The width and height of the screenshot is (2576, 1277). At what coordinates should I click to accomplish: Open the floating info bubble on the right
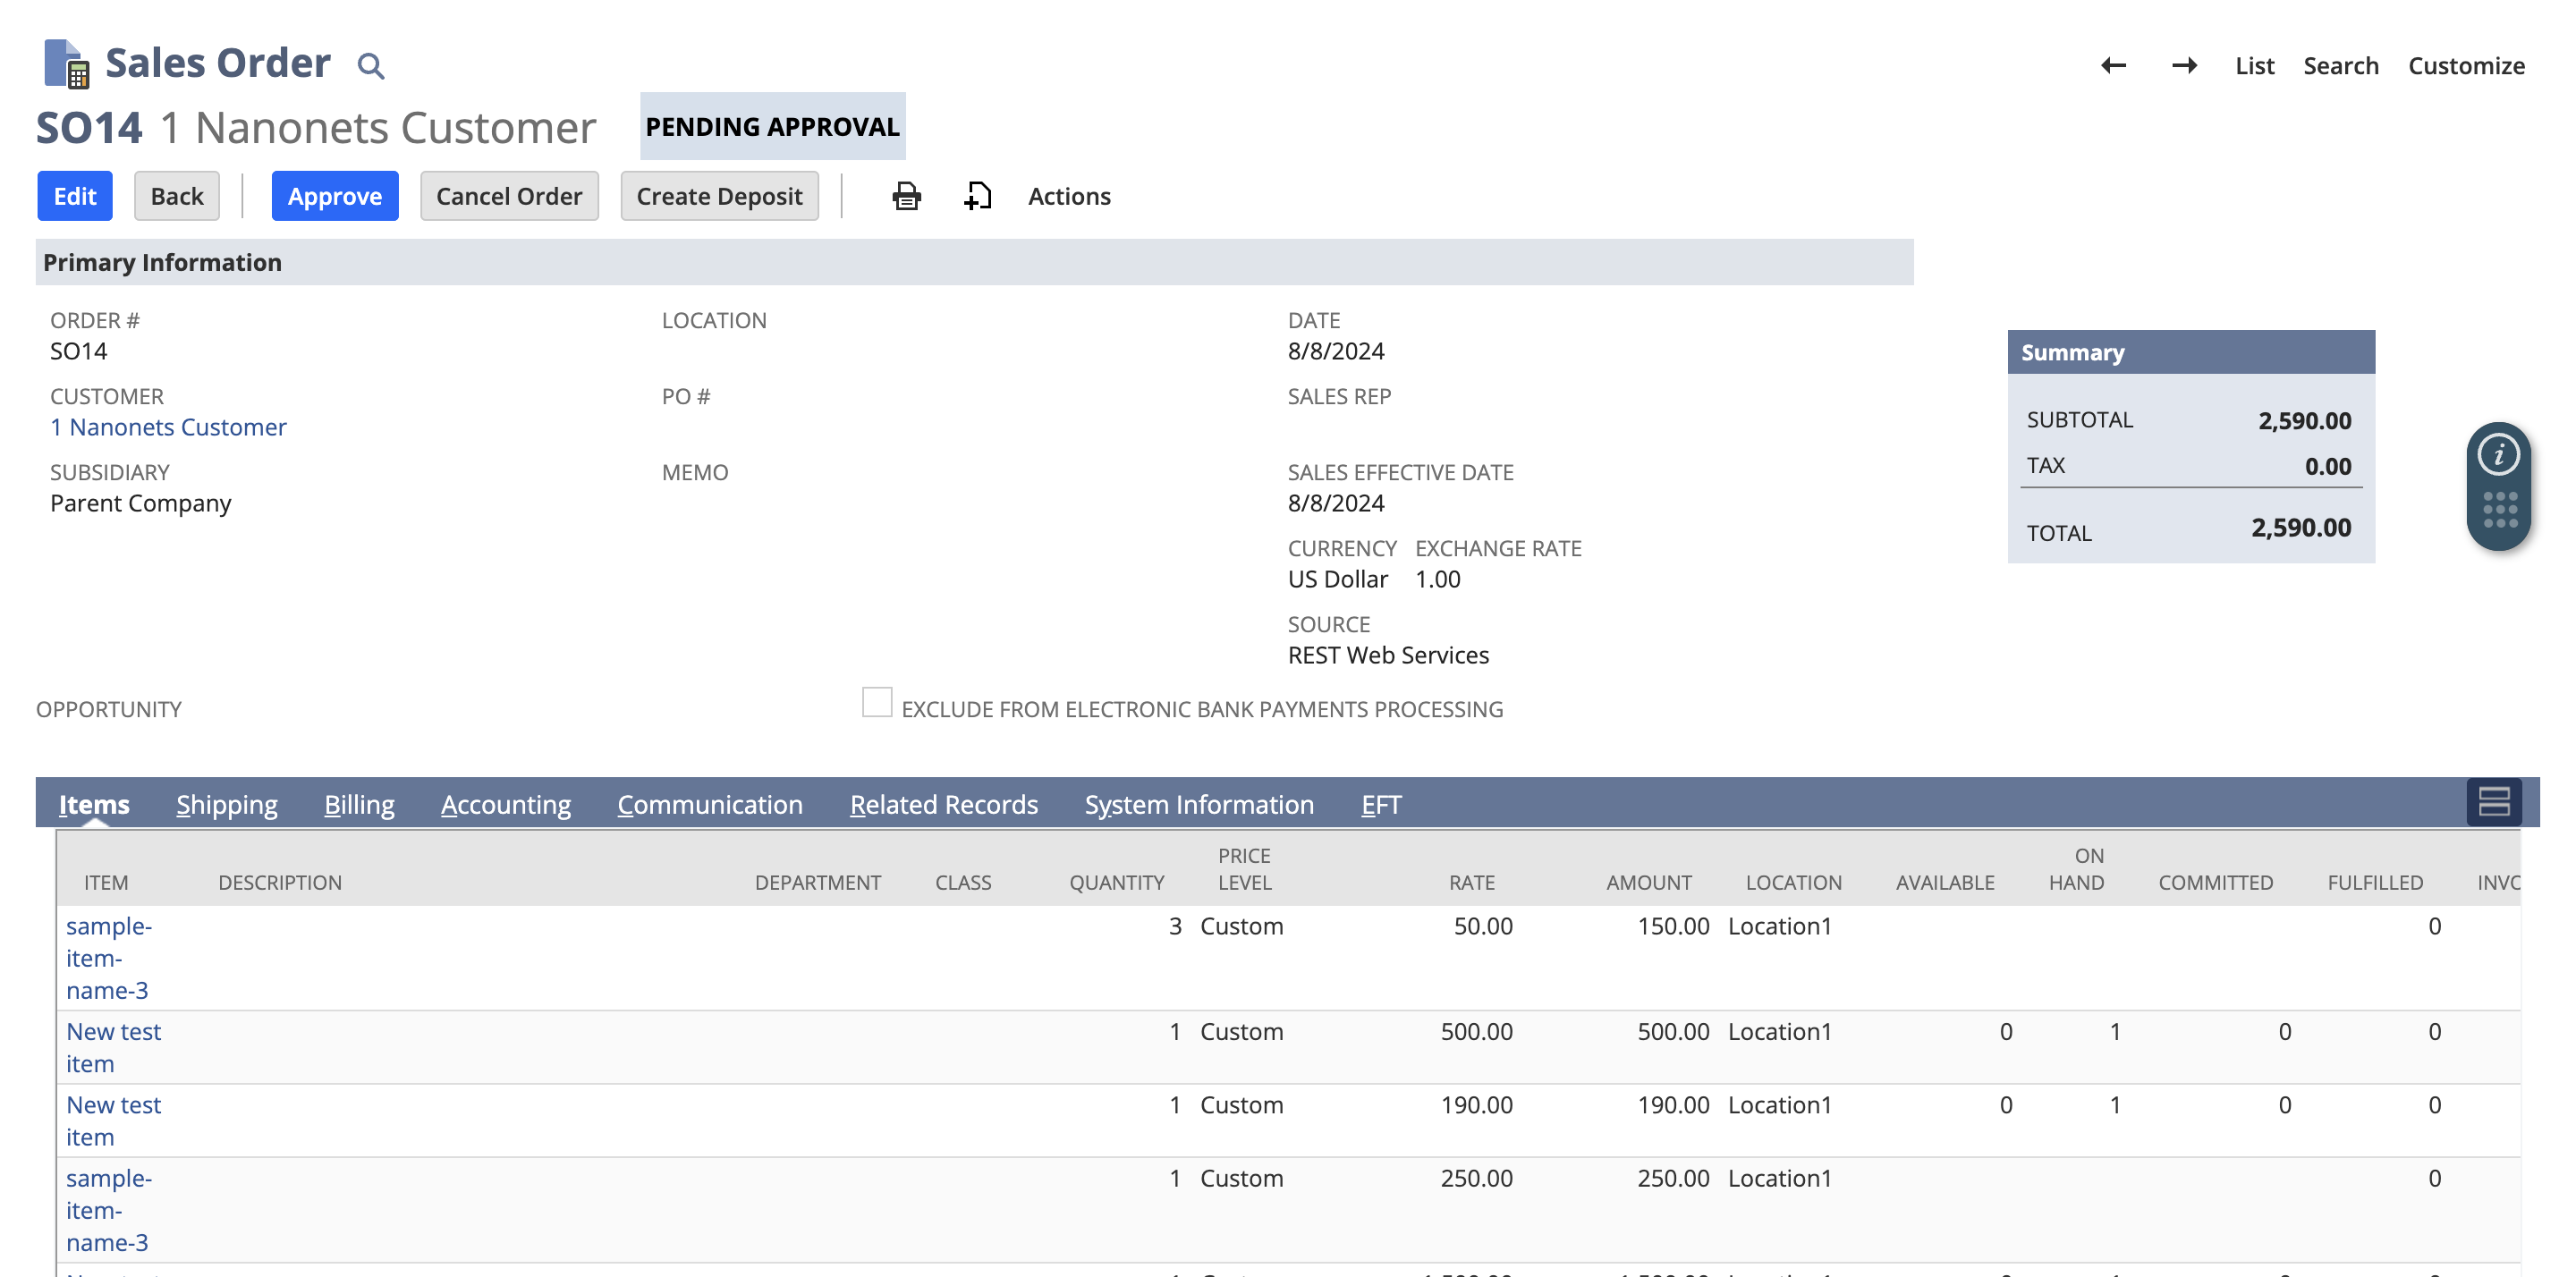click(x=2498, y=455)
